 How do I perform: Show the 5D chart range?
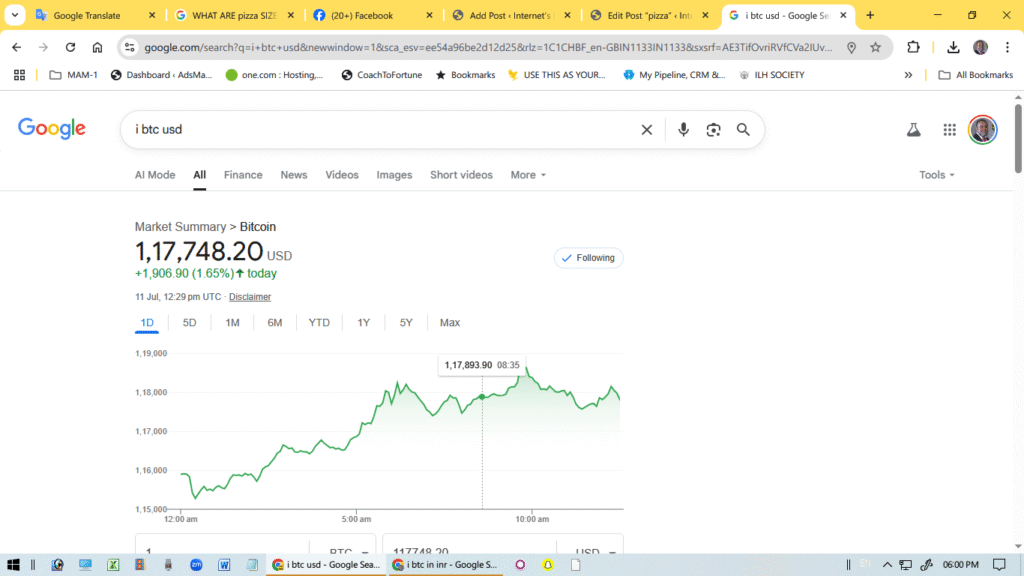pyautogui.click(x=189, y=323)
